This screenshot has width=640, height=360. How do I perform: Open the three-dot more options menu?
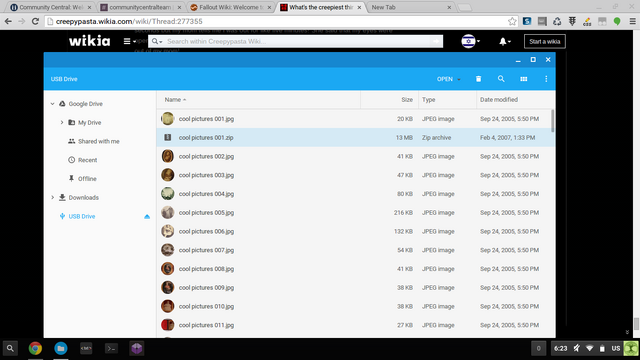click(546, 79)
